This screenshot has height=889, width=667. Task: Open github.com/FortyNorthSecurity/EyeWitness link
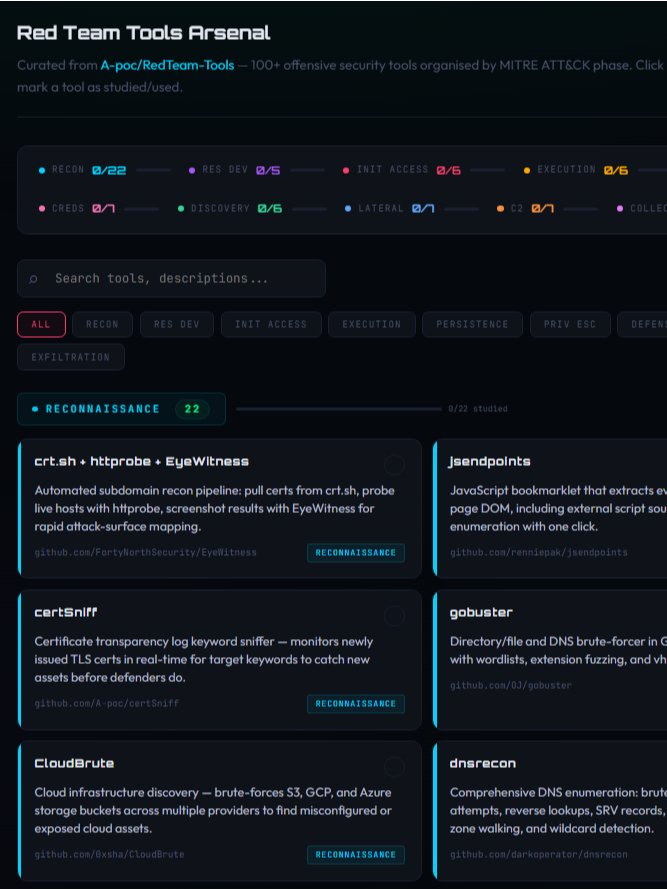coord(145,552)
